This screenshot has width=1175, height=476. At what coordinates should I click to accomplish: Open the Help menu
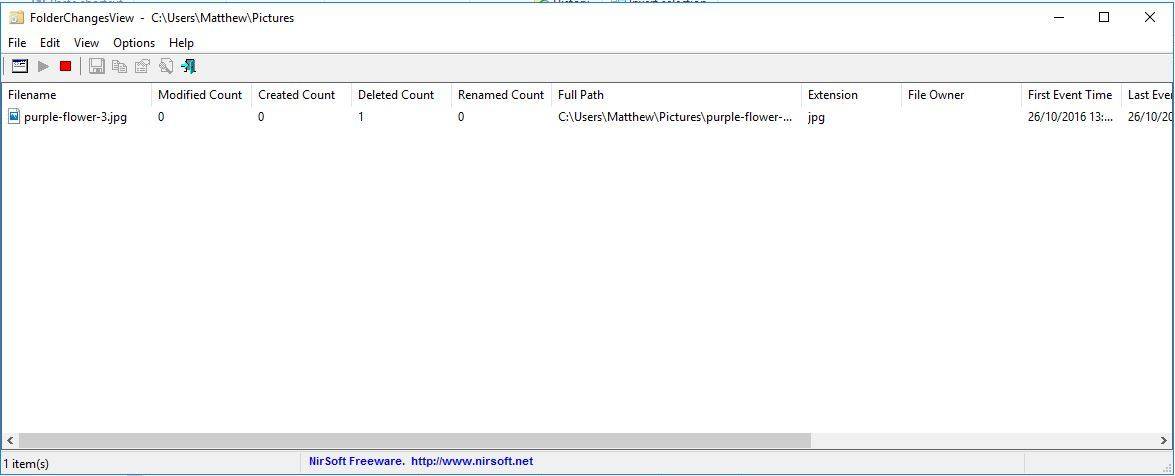click(181, 43)
